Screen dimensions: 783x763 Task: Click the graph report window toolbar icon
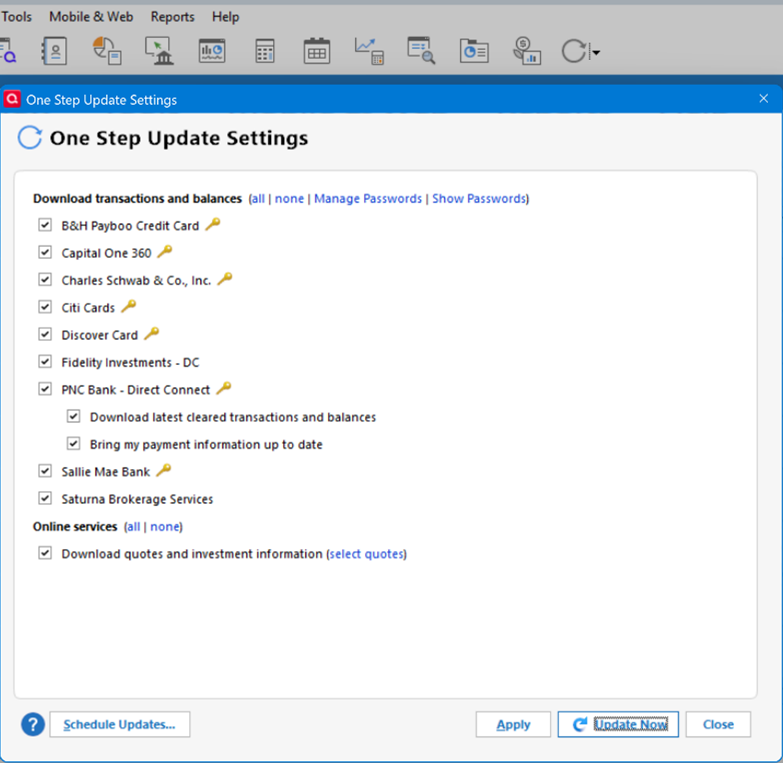(x=212, y=50)
